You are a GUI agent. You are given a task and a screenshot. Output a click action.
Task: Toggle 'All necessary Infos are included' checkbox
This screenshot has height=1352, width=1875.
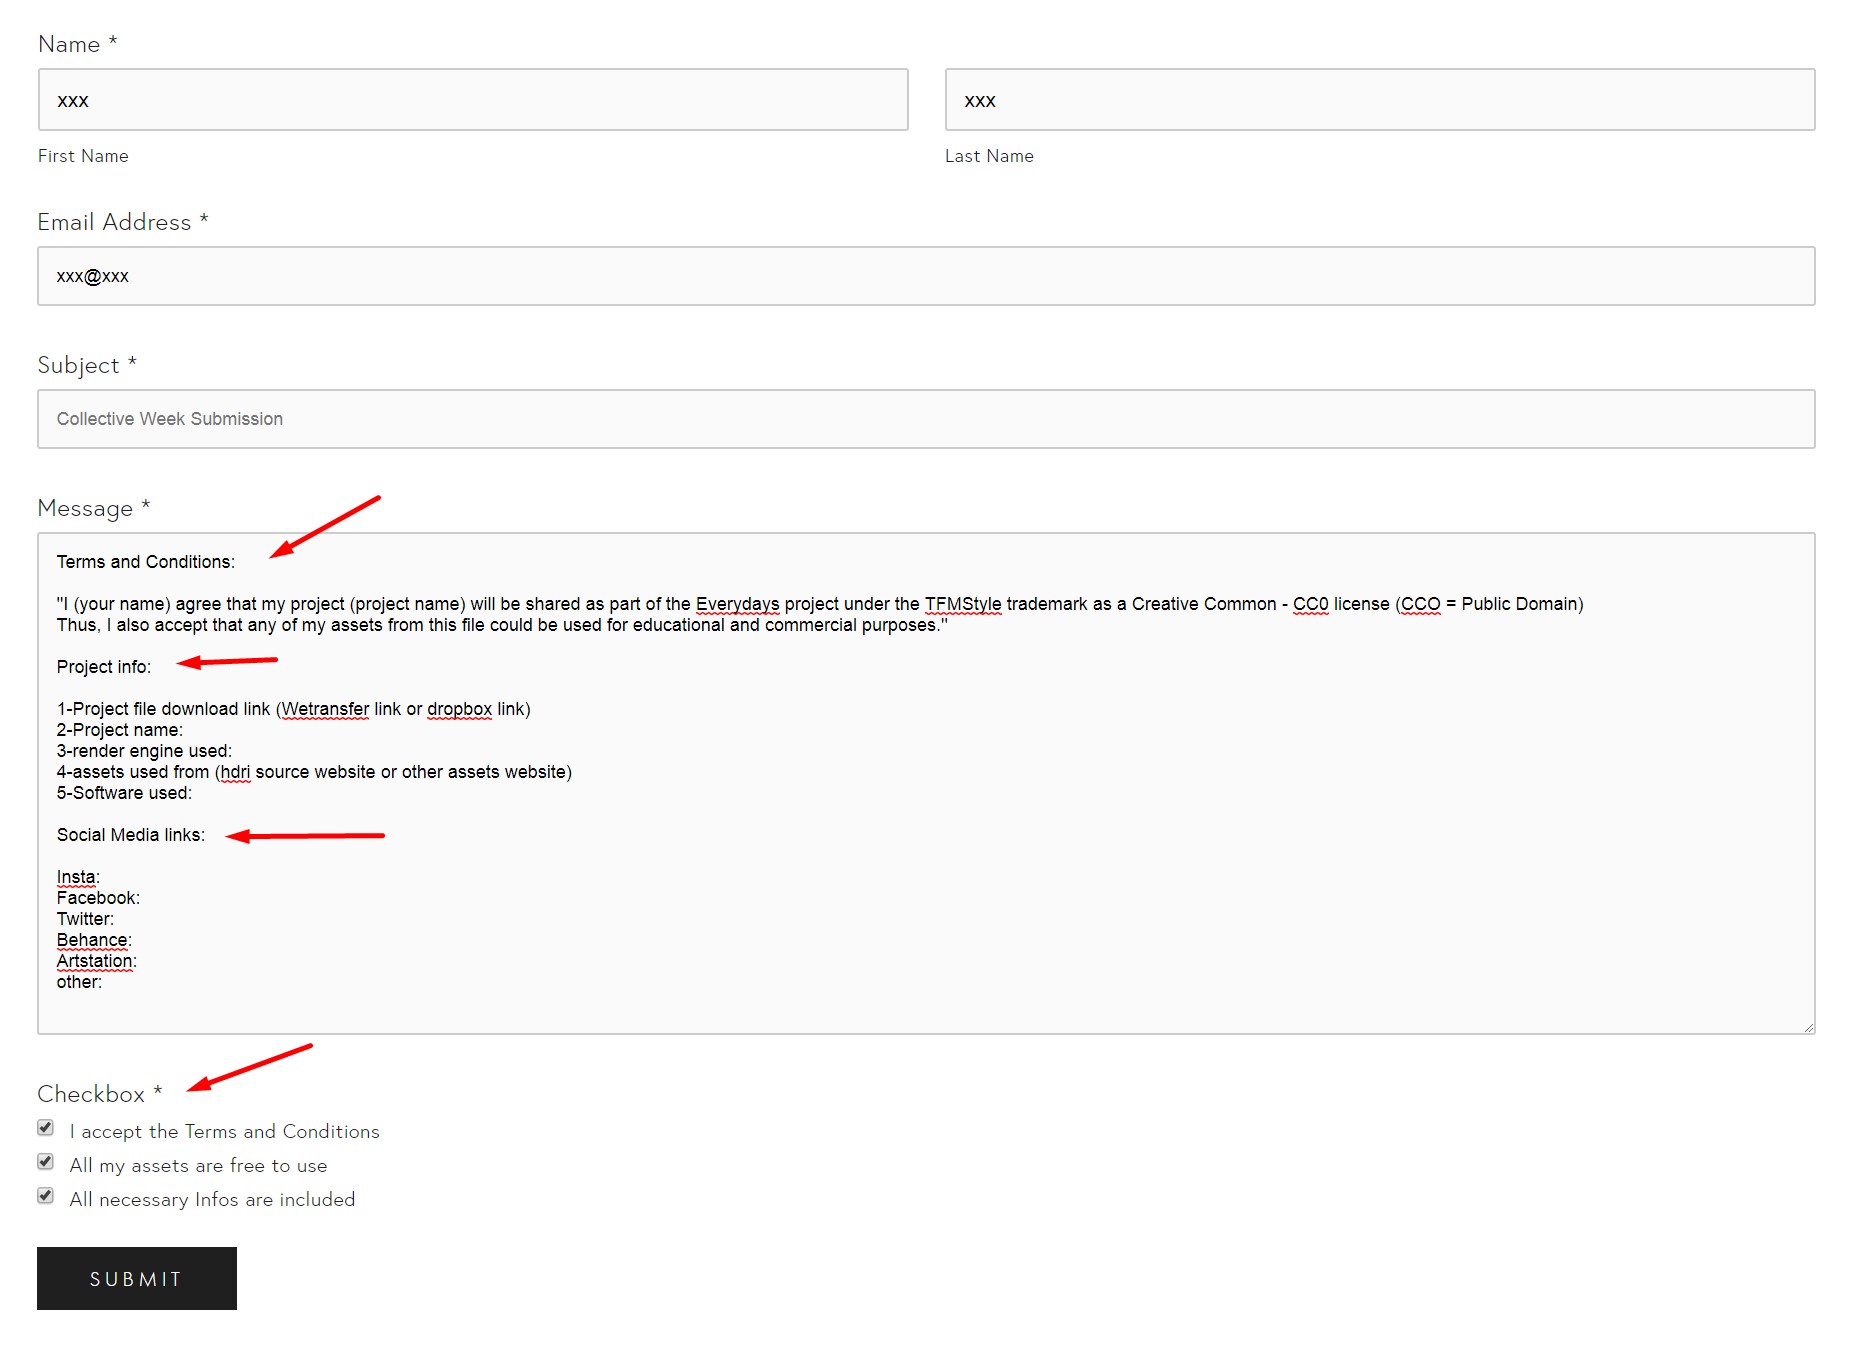click(x=46, y=1196)
